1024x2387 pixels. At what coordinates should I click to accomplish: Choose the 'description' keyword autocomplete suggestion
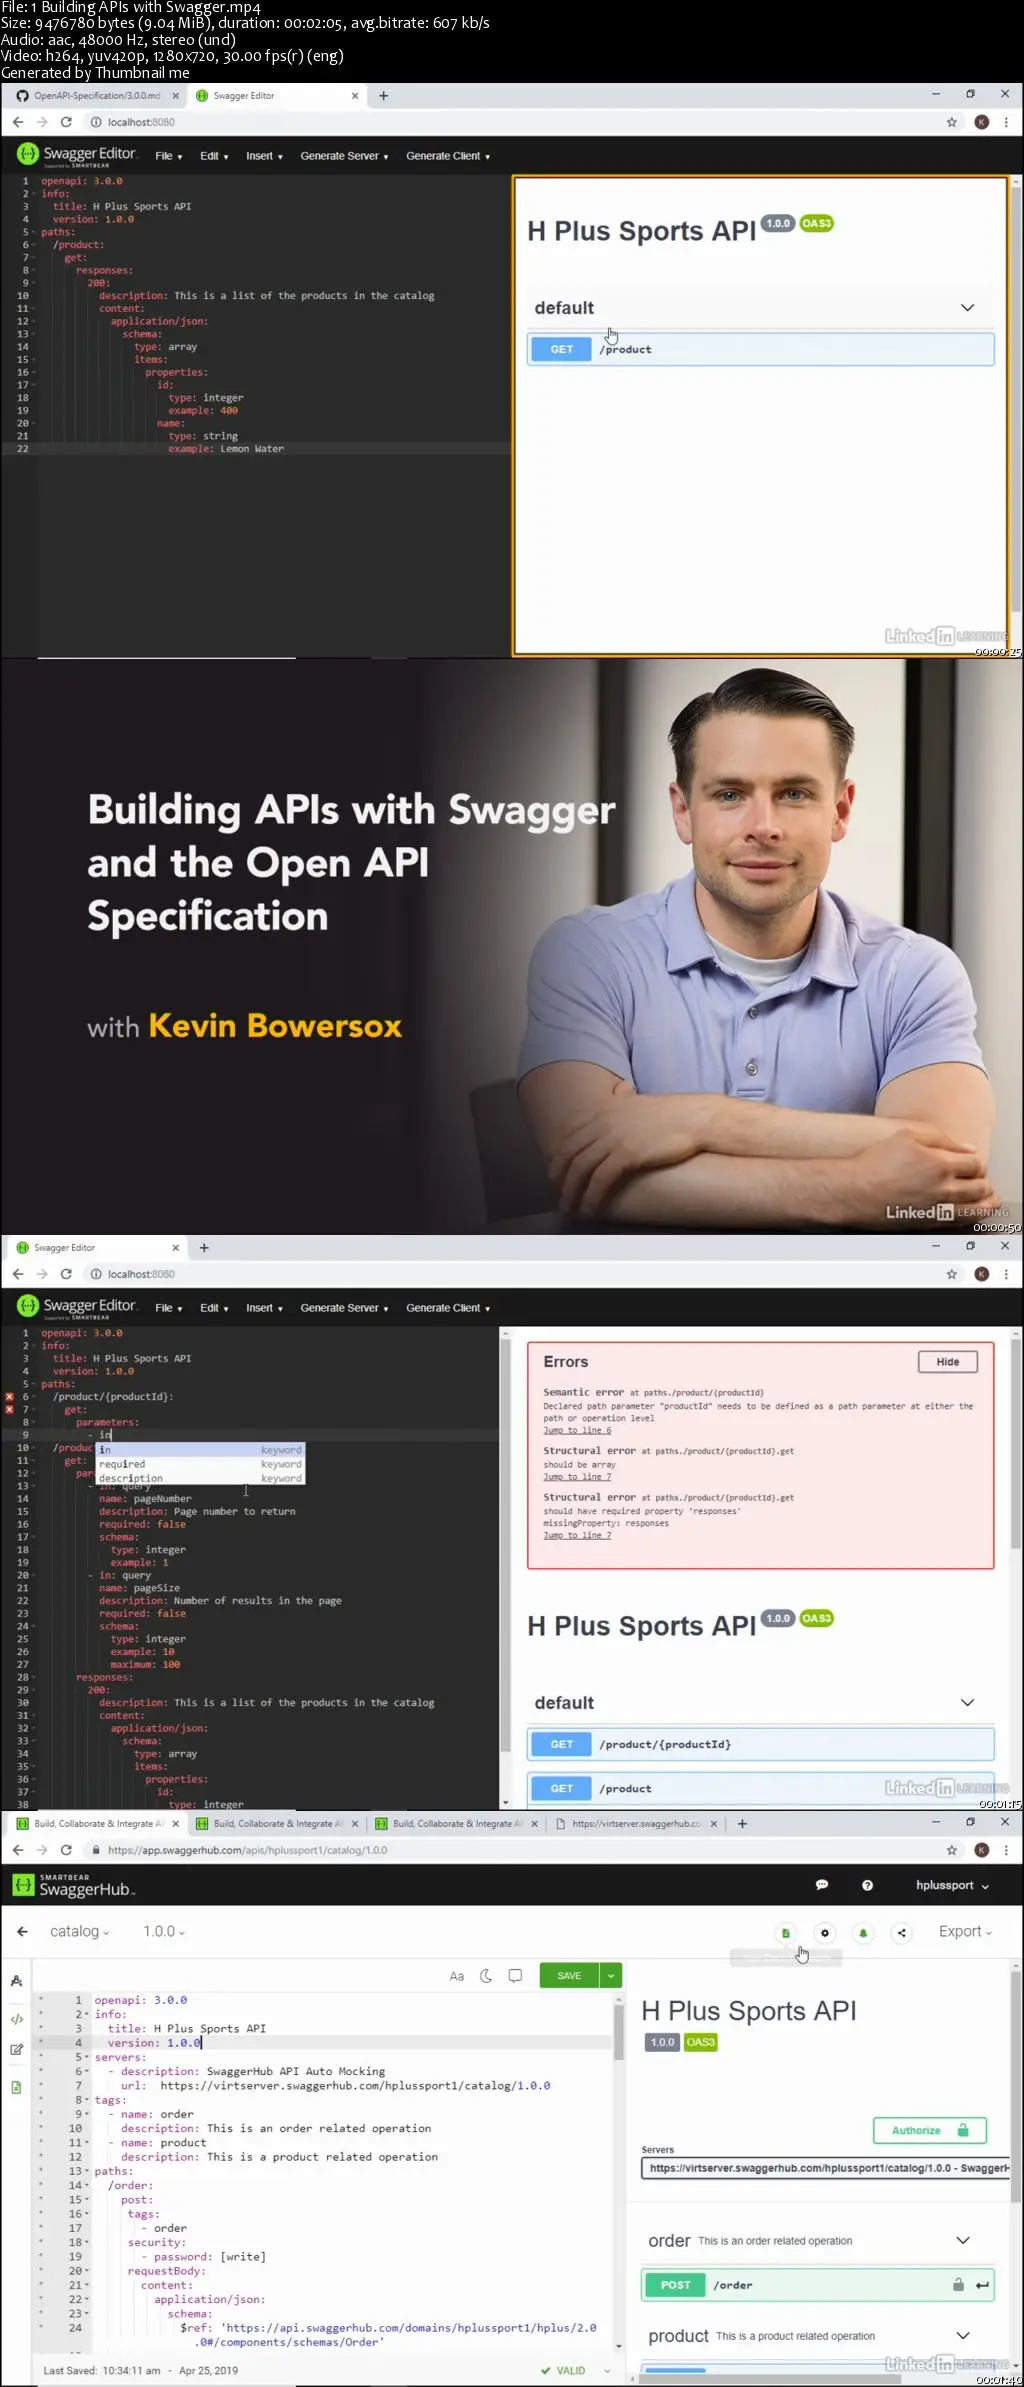tap(200, 1478)
